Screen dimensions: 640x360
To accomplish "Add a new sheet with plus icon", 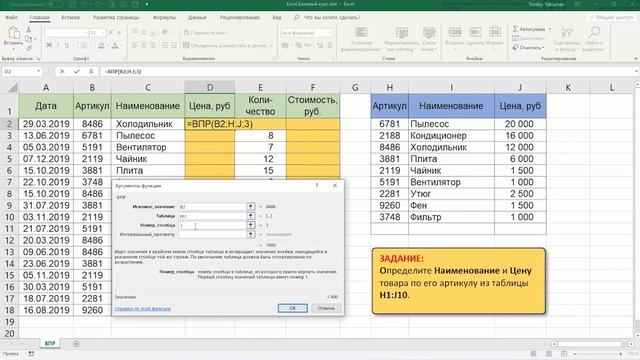I will click(x=76, y=344).
